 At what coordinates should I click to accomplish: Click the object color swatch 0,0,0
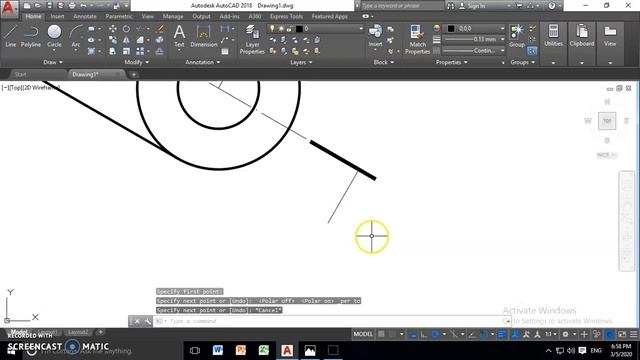(451, 29)
